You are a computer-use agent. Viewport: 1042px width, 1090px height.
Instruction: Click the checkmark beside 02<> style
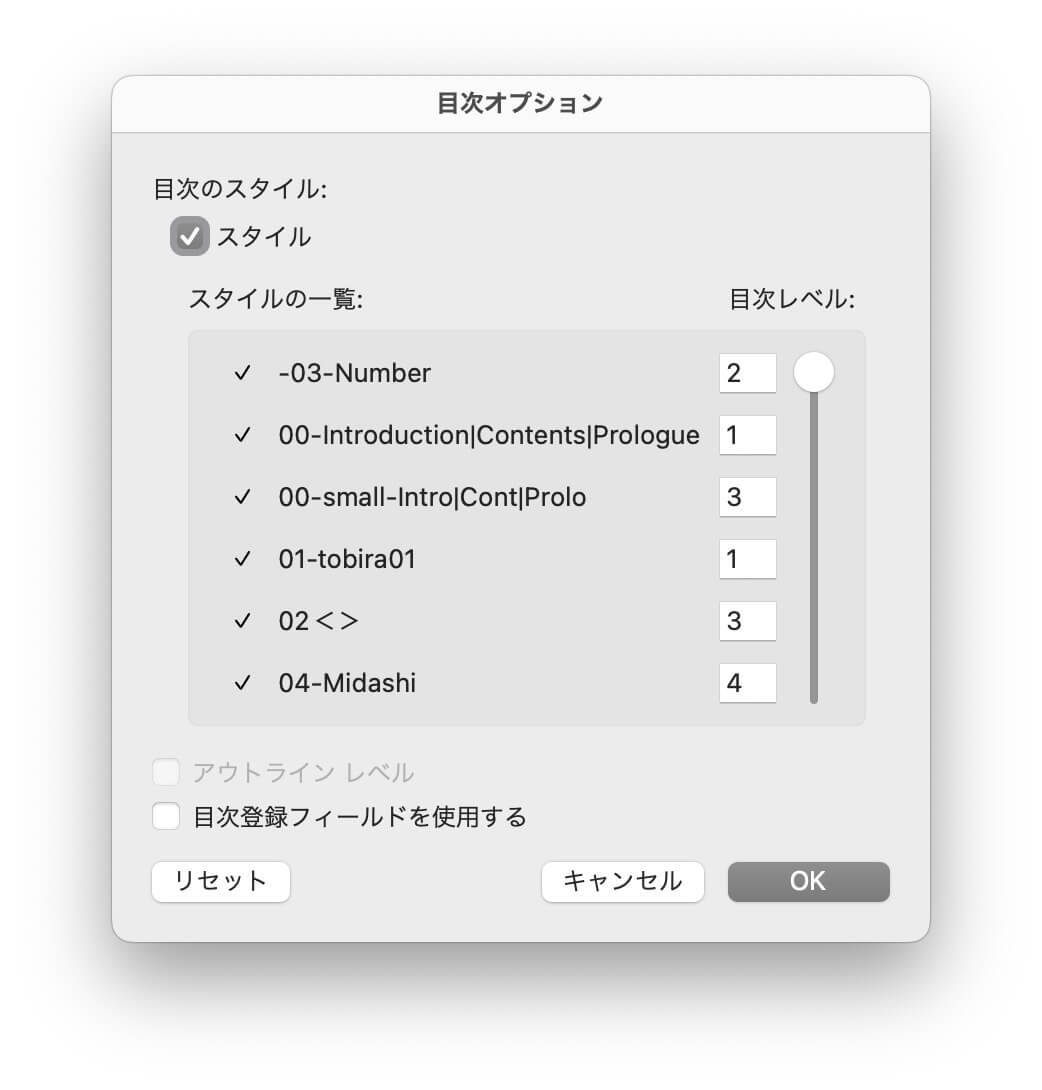[x=242, y=622]
